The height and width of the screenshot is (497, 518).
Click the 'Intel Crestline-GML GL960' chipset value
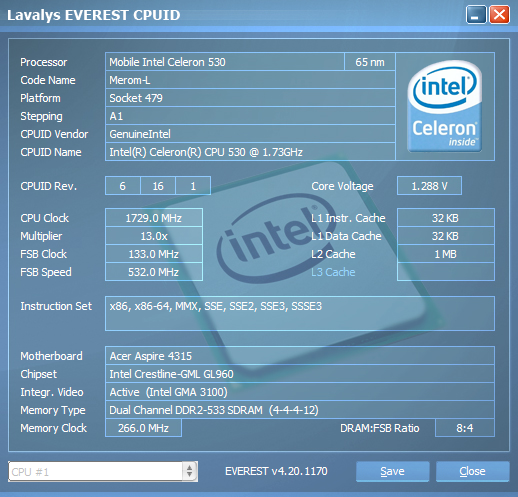pos(300,374)
